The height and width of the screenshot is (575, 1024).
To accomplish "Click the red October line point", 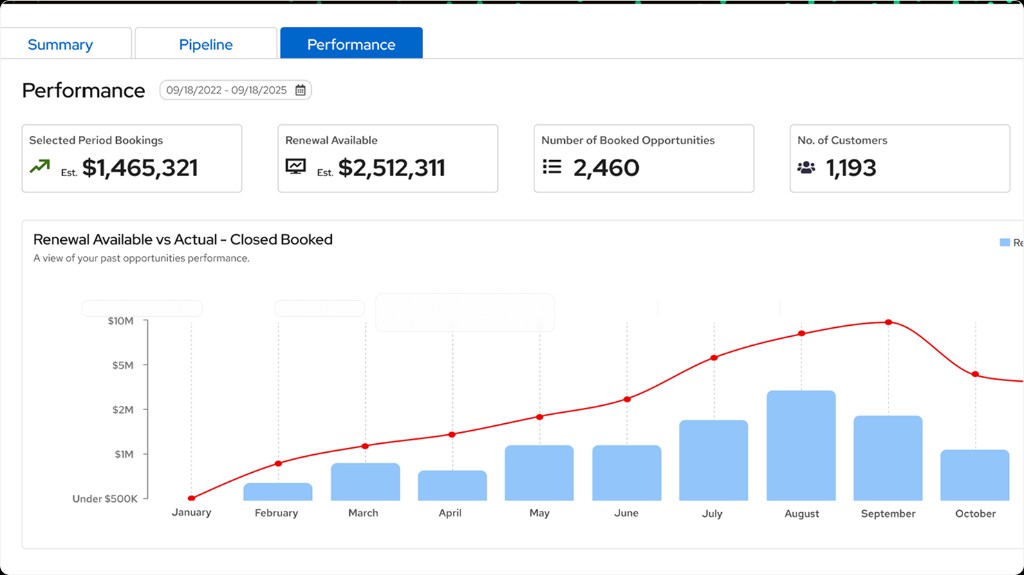I will pyautogui.click(x=975, y=374).
